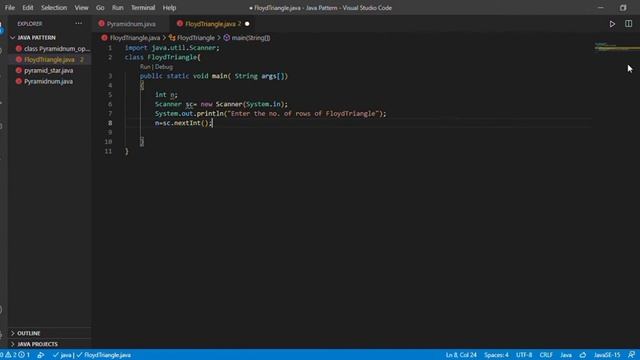The width and height of the screenshot is (640, 360).
Task: Click the 'class FloydTriangle{' code line
Action: 162,57
